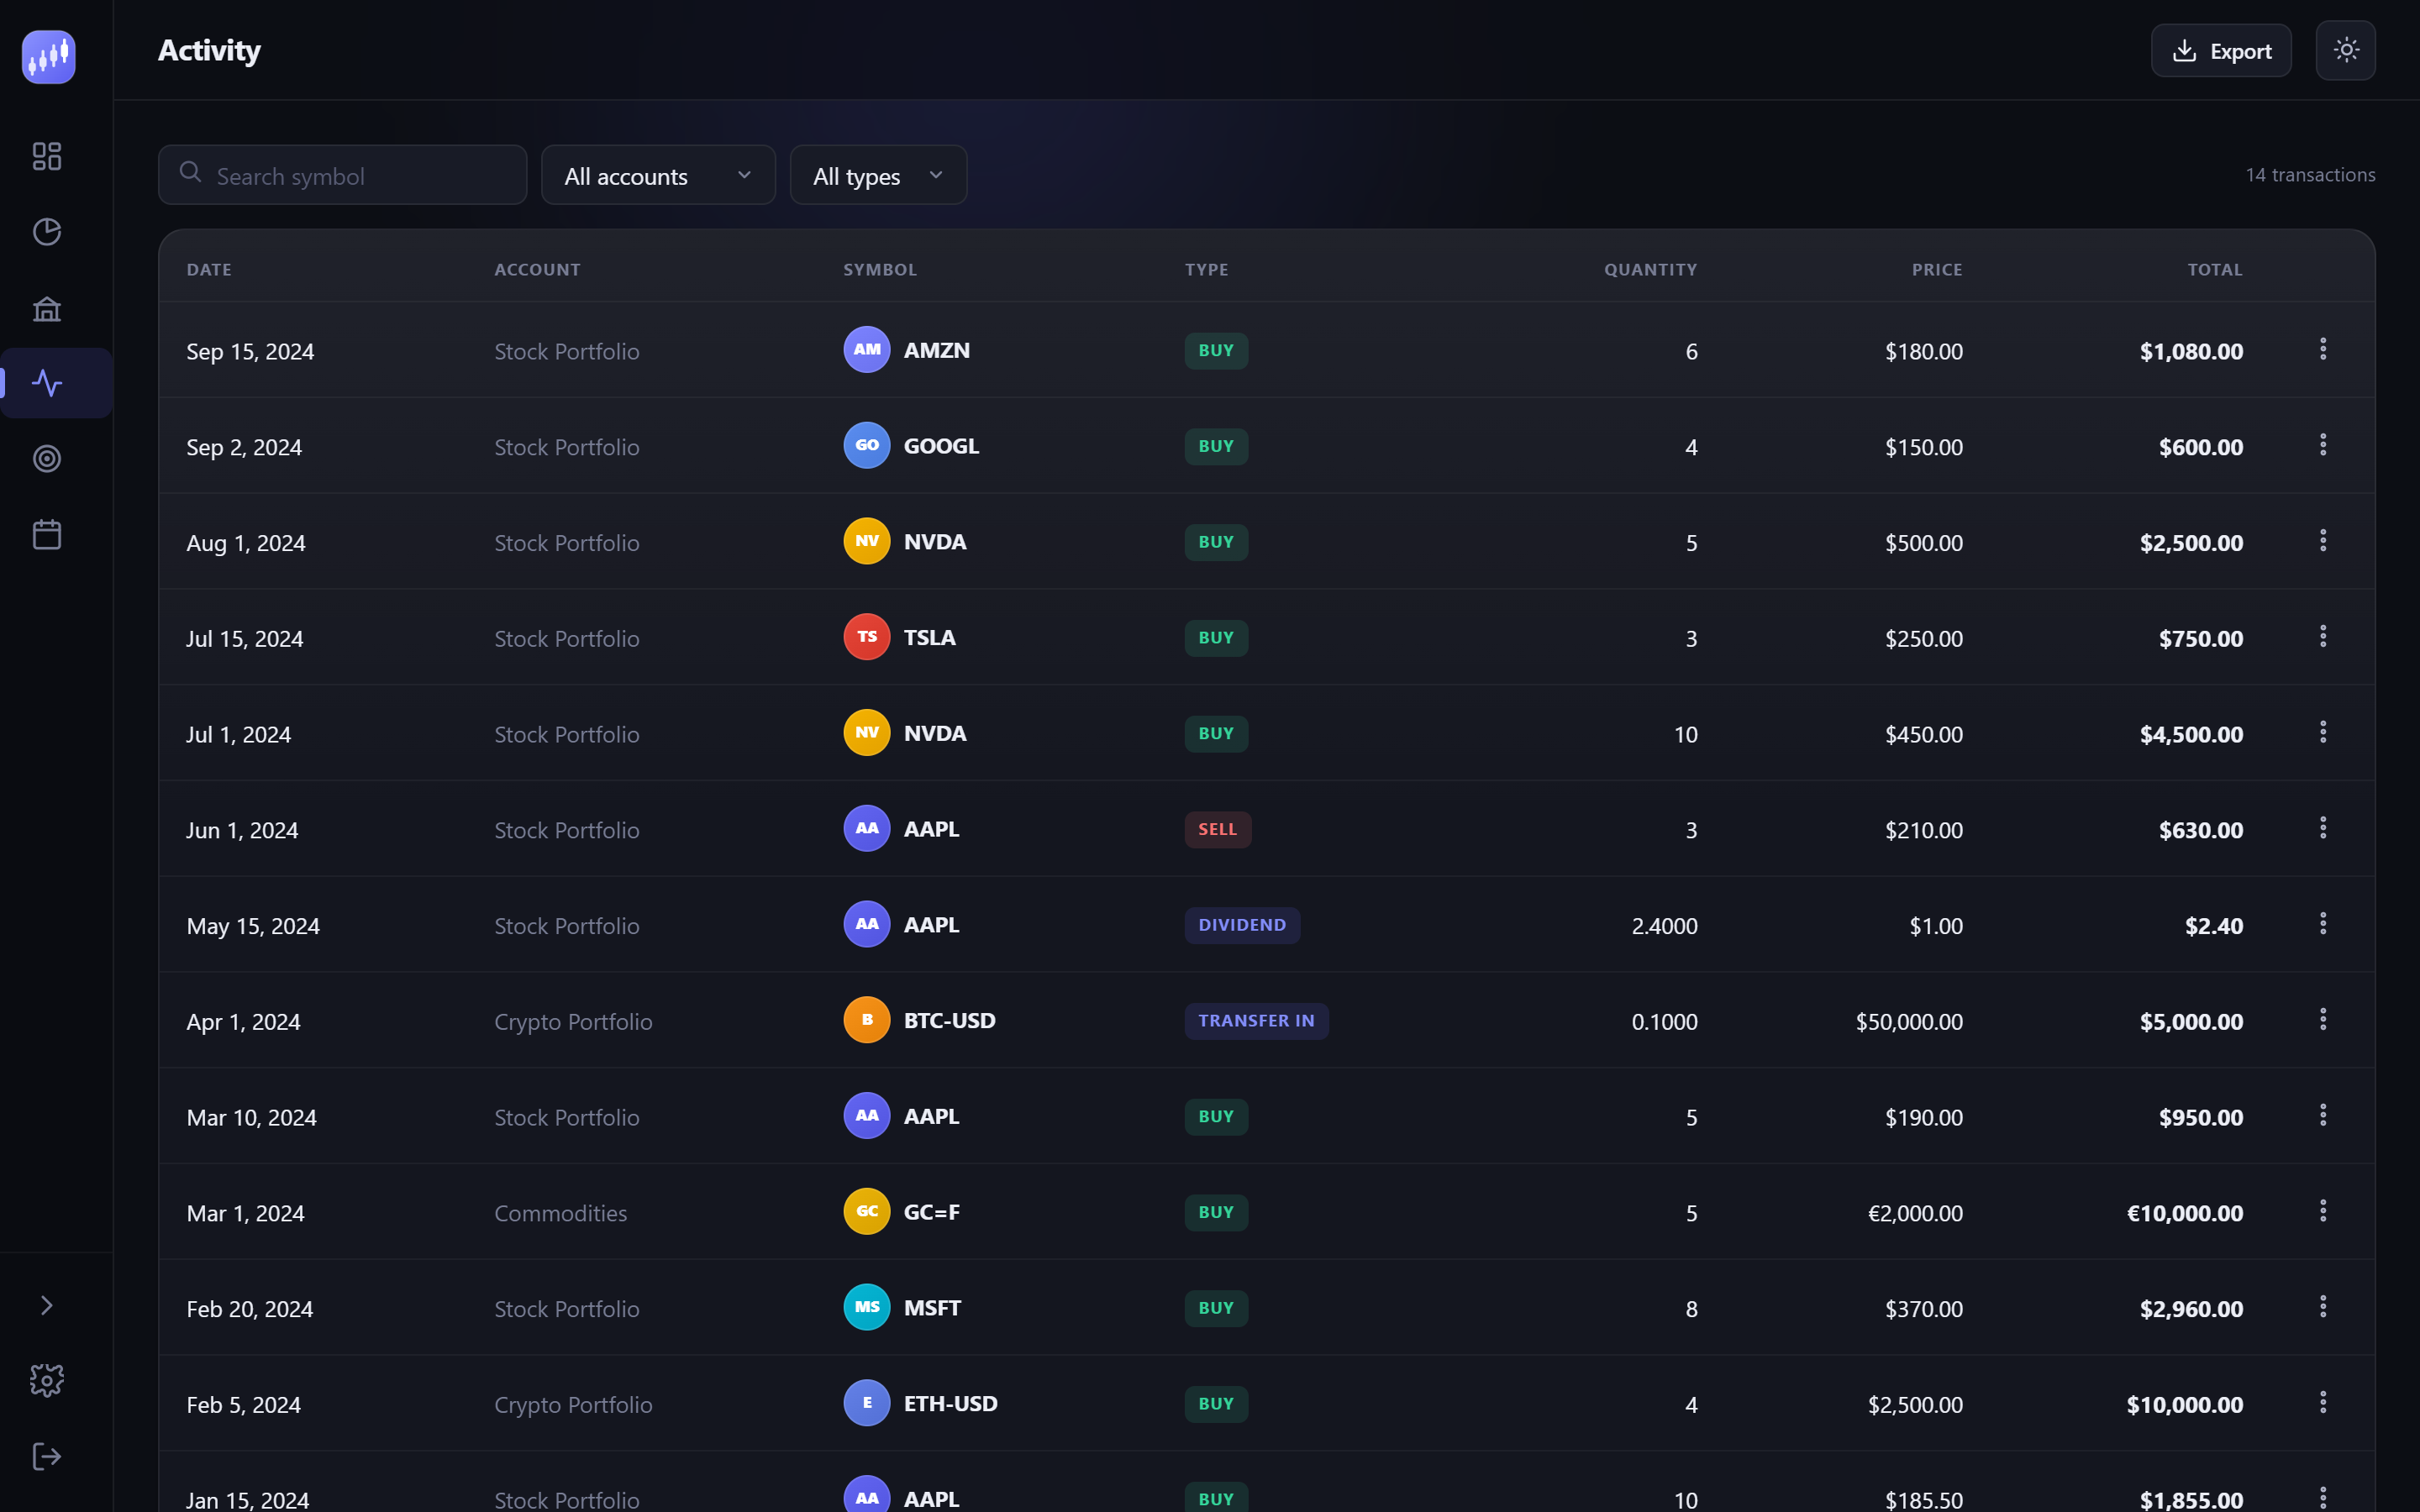Open the pie chart holdings icon
The height and width of the screenshot is (1512, 2420).
pyautogui.click(x=47, y=232)
